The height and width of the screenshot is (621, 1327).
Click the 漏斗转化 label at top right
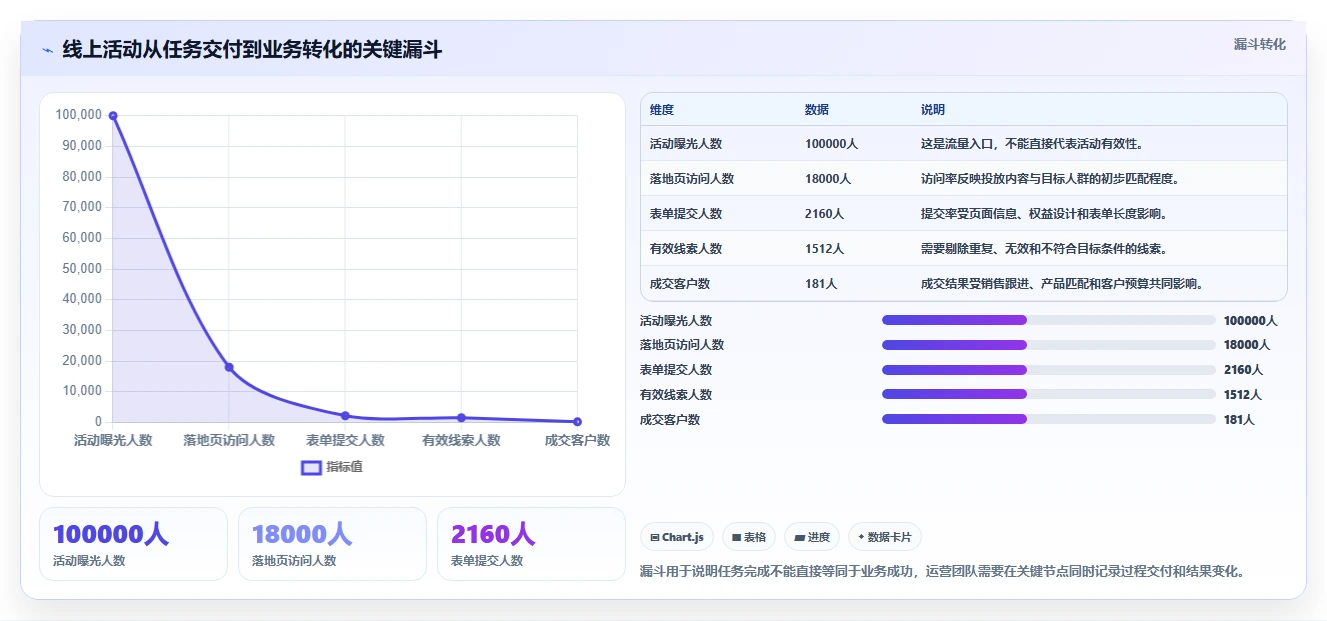click(x=1259, y=44)
